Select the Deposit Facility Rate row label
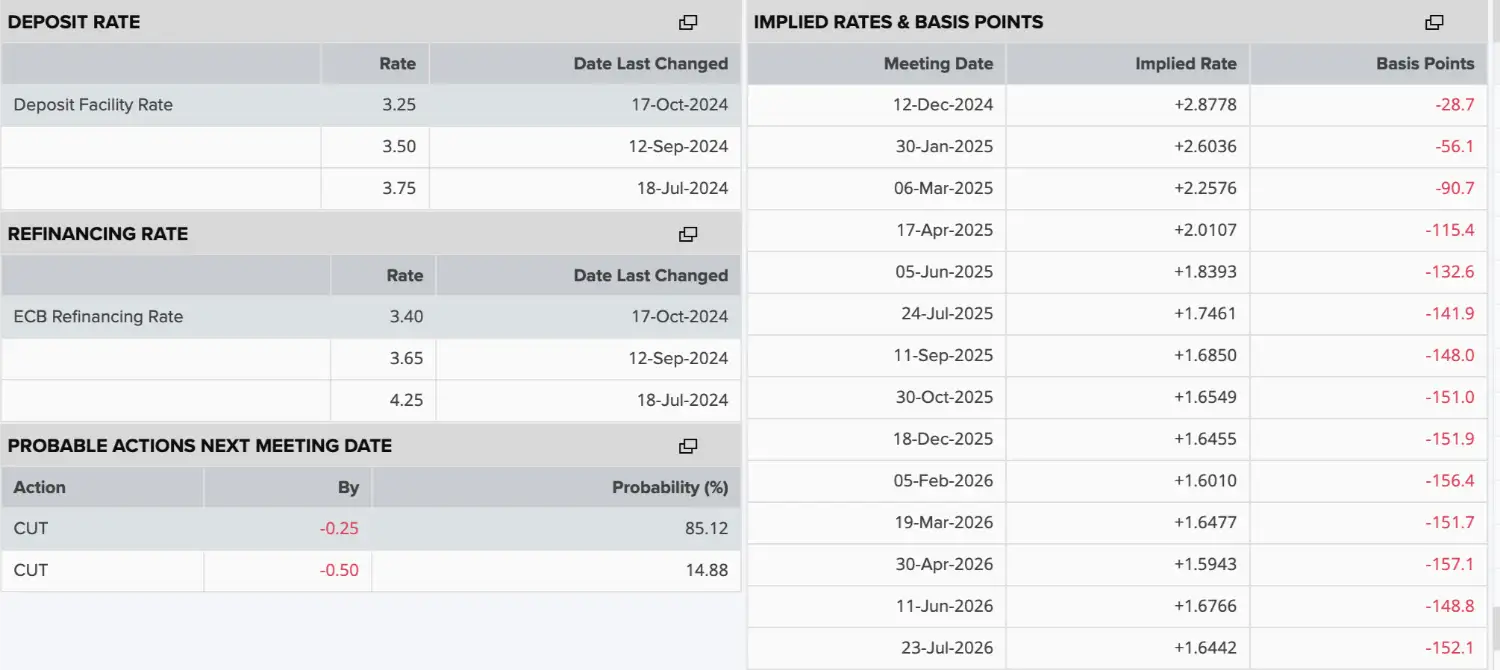Viewport: 1500px width, 670px height. (93, 105)
